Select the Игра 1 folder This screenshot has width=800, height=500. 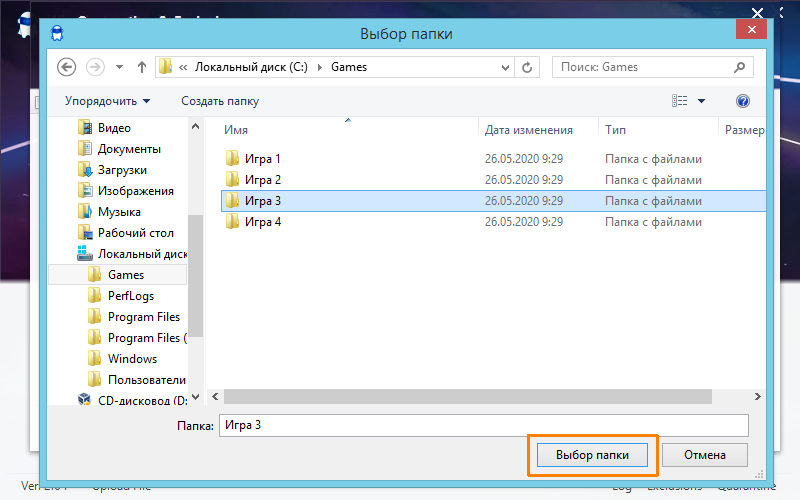(264, 159)
